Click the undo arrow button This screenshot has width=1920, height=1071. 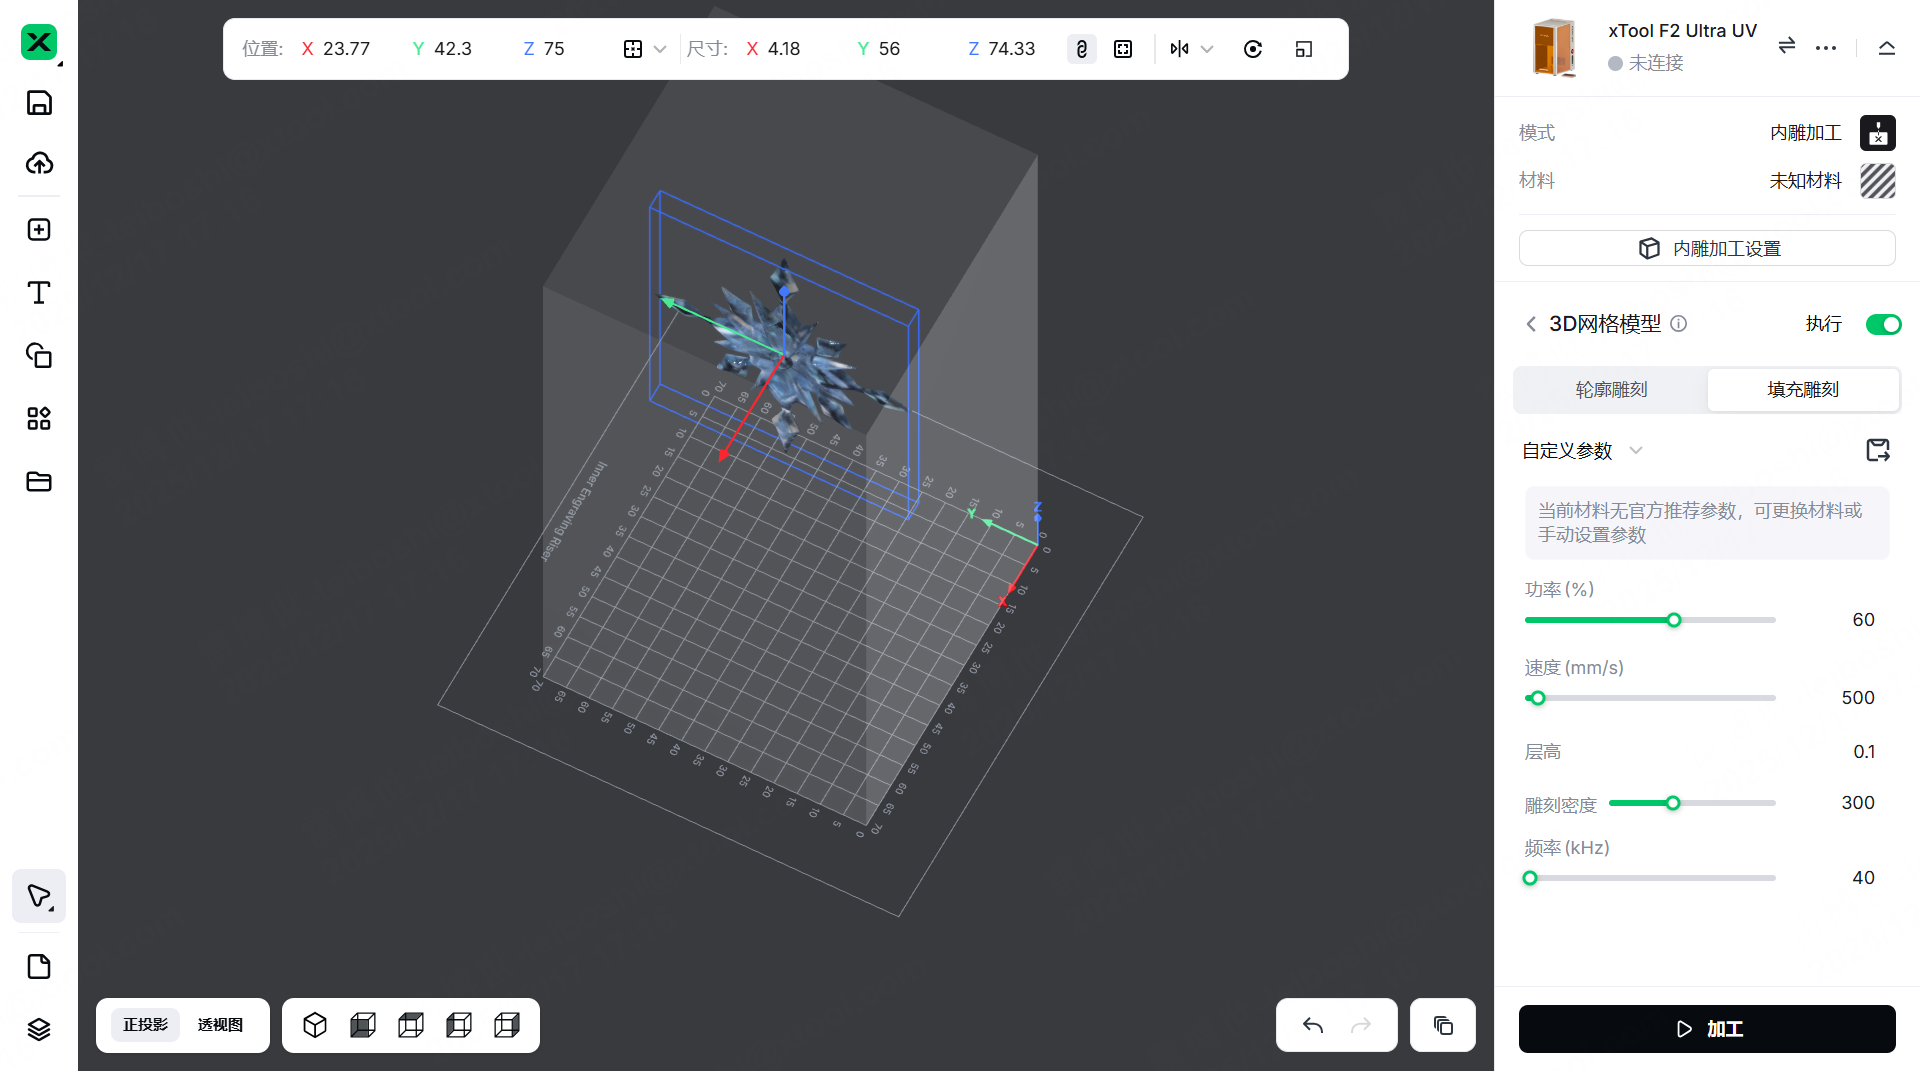tap(1311, 1025)
